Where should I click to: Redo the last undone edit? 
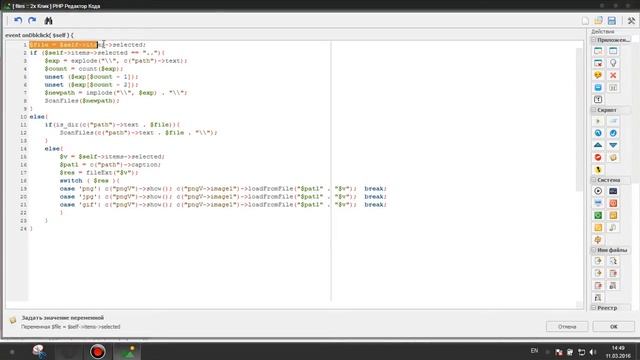(32, 20)
